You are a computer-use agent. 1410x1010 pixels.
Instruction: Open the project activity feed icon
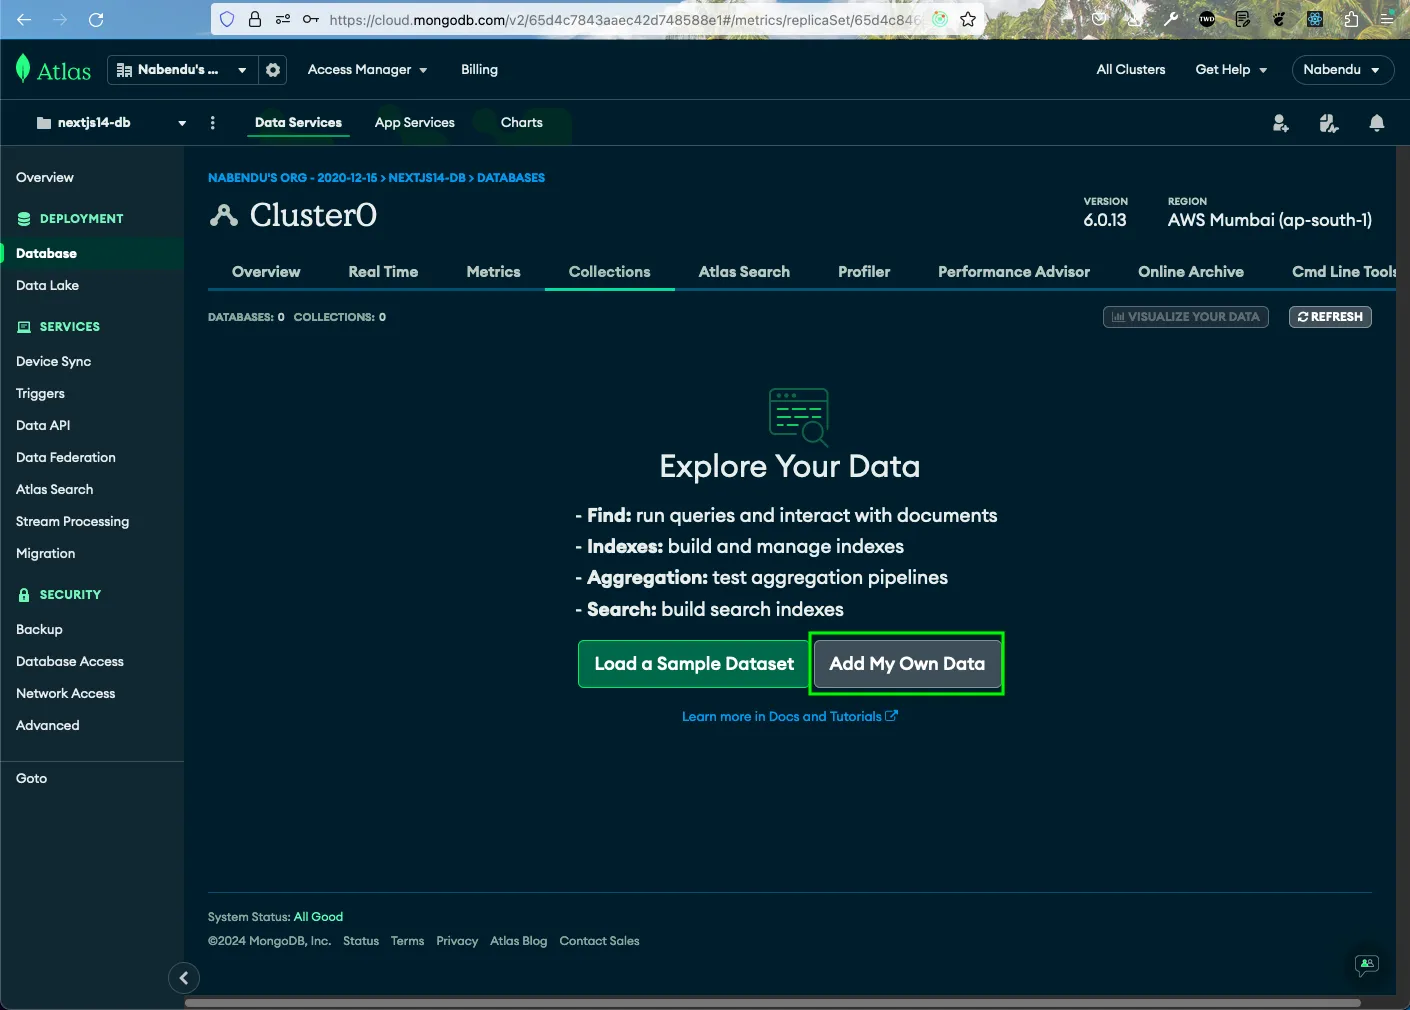pyautogui.click(x=1328, y=123)
